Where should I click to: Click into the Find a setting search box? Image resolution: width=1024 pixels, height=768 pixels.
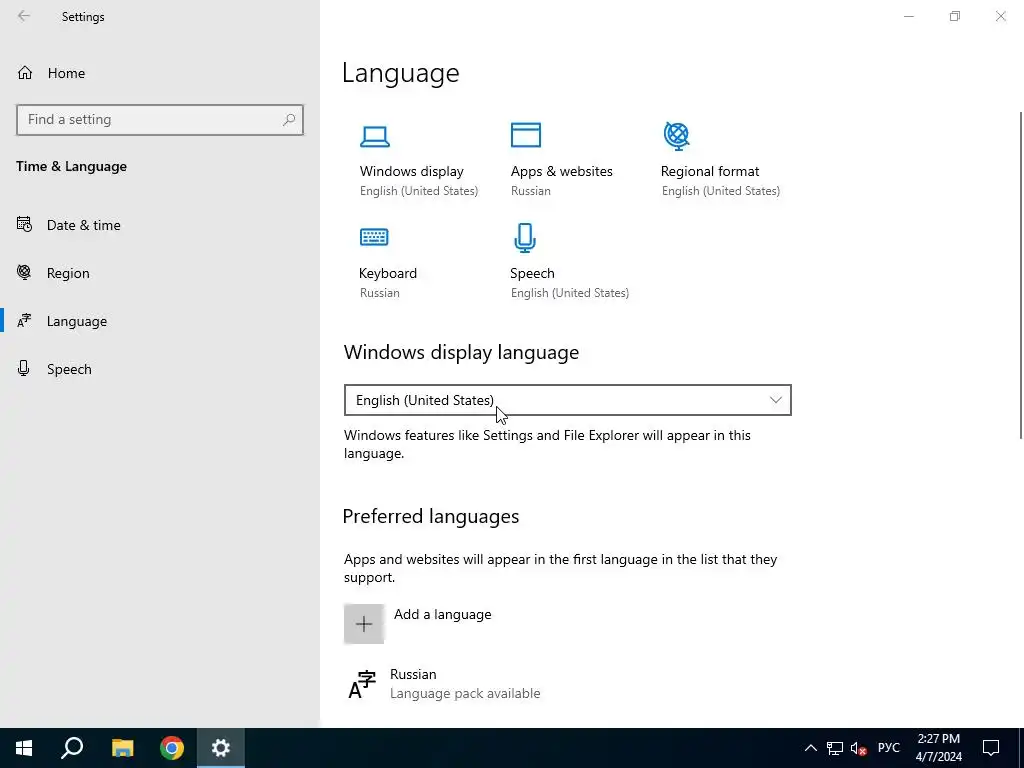[x=160, y=120]
